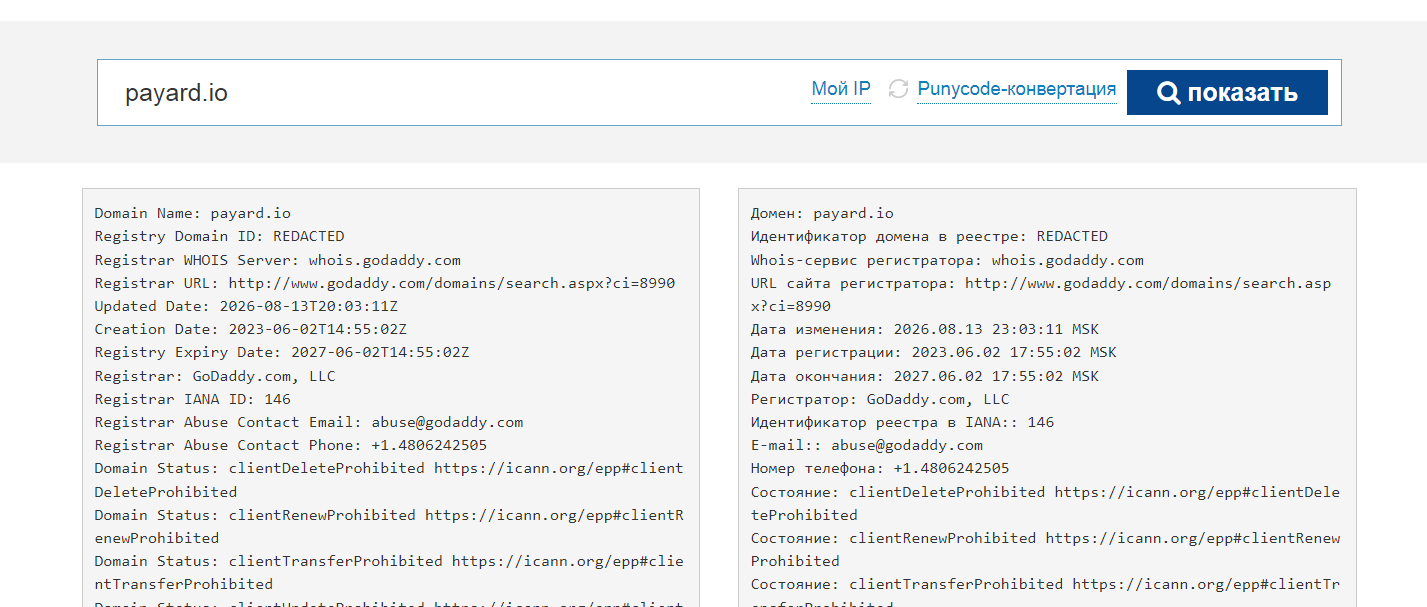This screenshot has width=1427, height=607.
Task: Select the "E-mail:: abuse@godaddy.com" line
Action: coord(867,445)
